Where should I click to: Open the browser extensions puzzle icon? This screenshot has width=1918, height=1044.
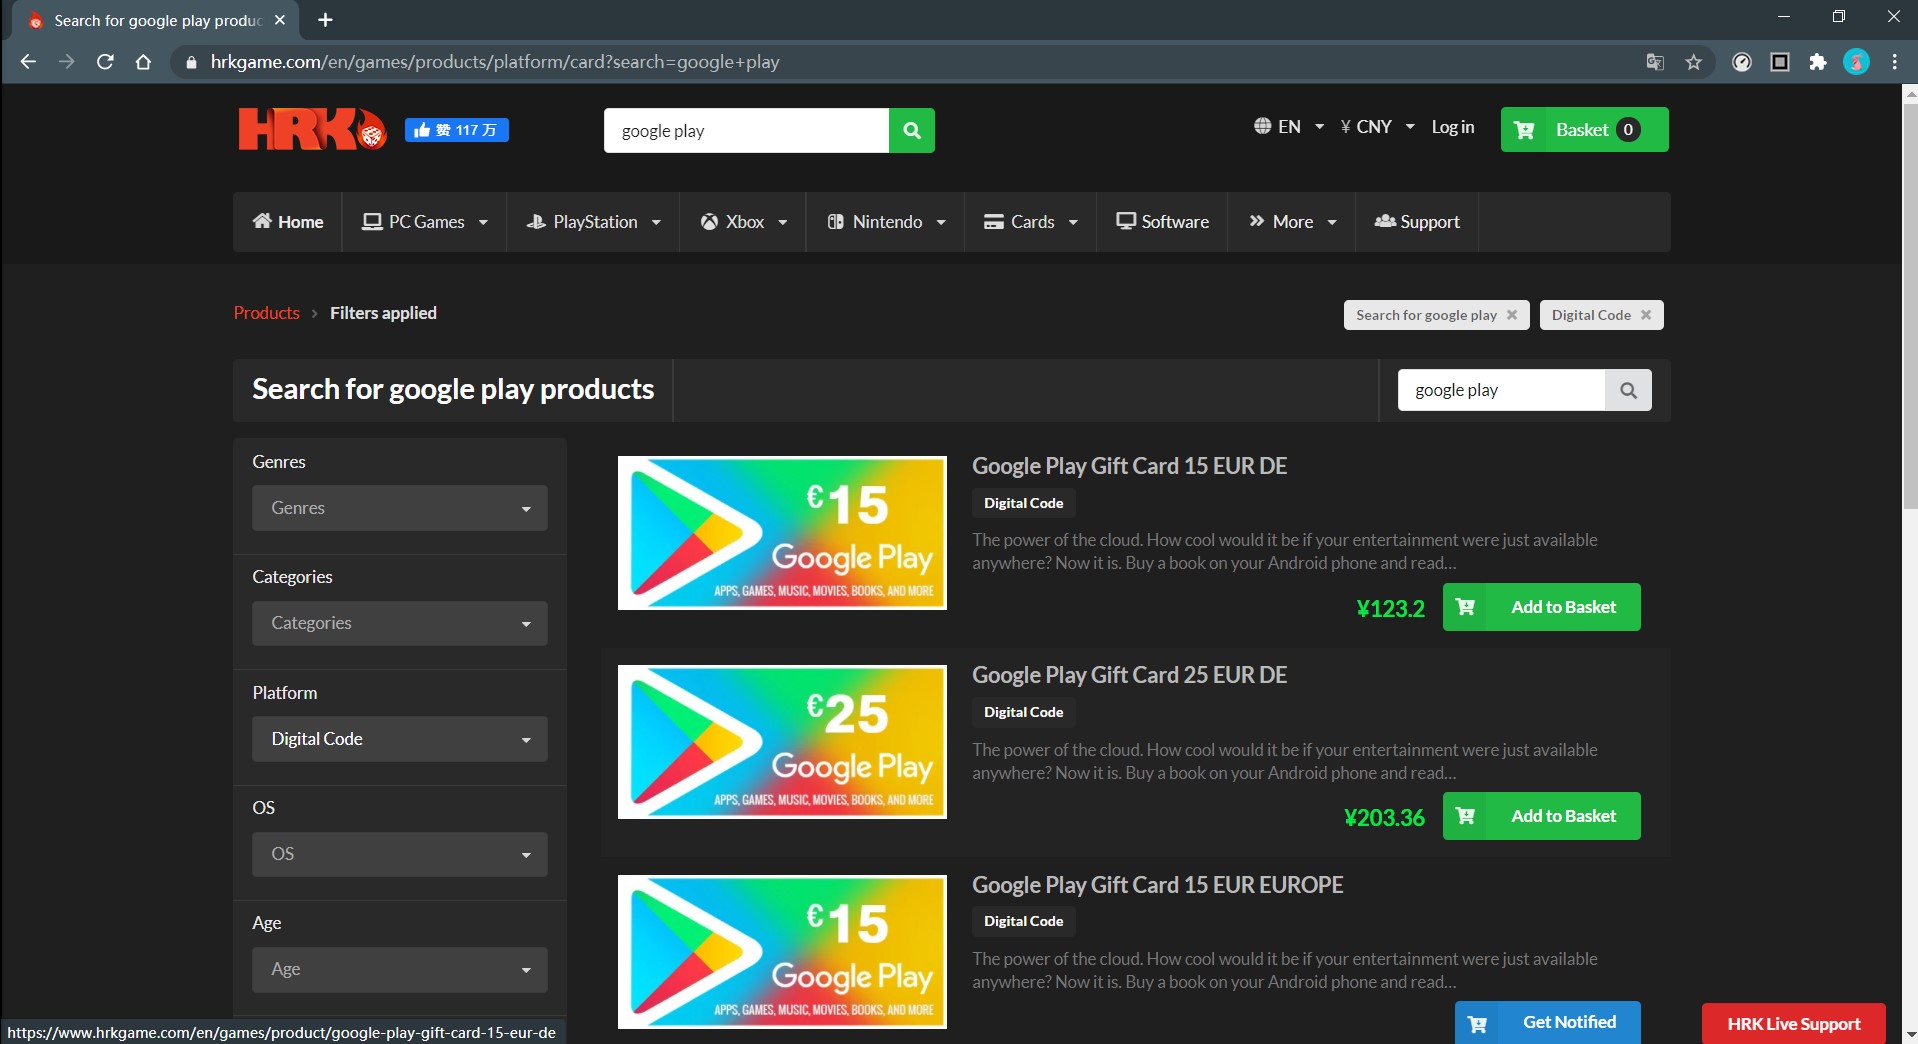pyautogui.click(x=1818, y=62)
